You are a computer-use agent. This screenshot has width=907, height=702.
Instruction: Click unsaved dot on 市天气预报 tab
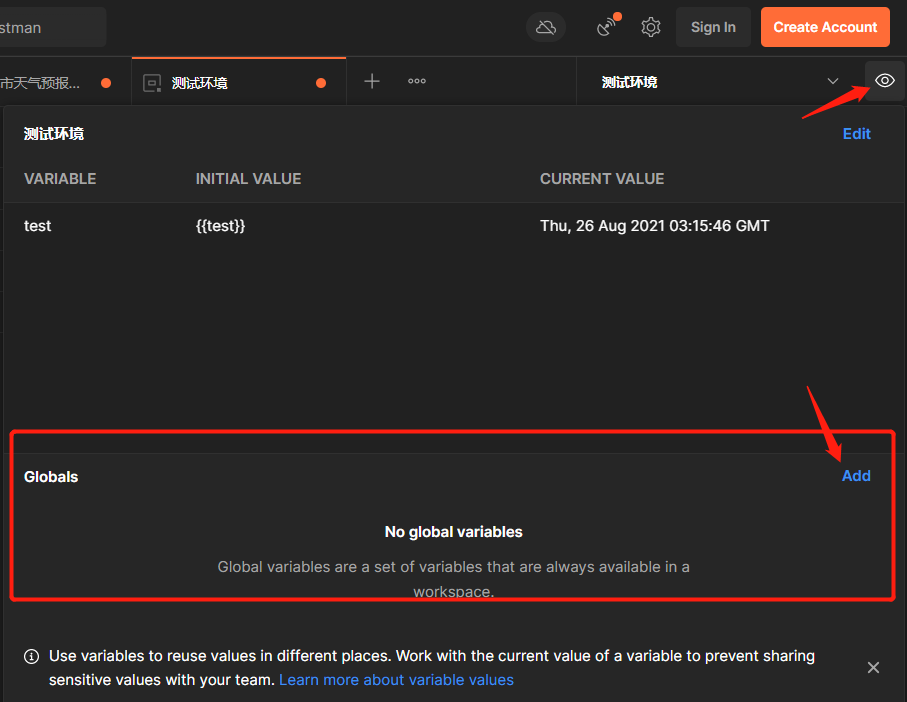[x=106, y=83]
